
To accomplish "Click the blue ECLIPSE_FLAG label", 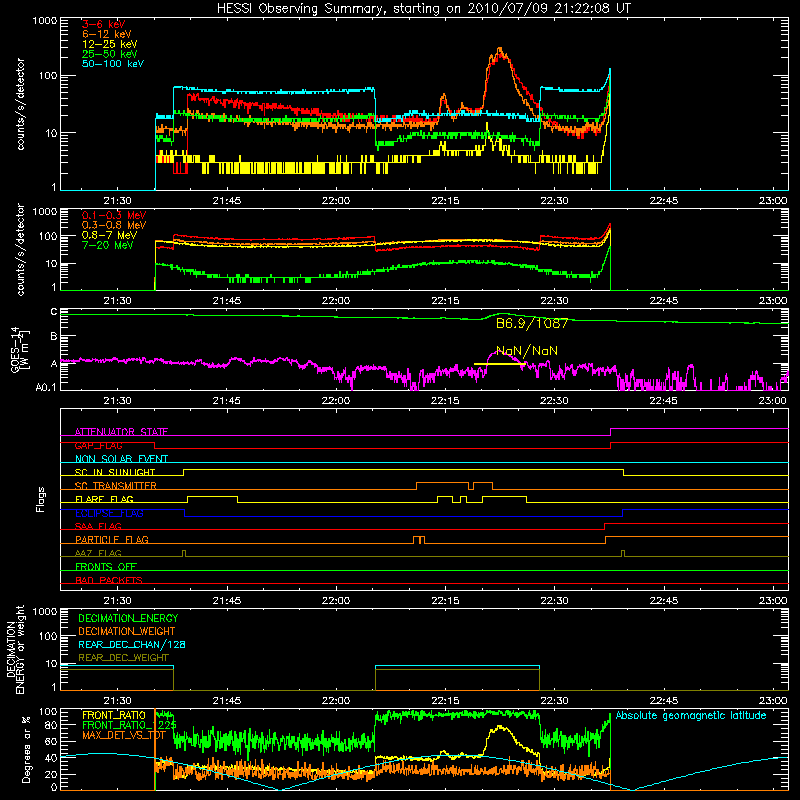I will (x=109, y=513).
